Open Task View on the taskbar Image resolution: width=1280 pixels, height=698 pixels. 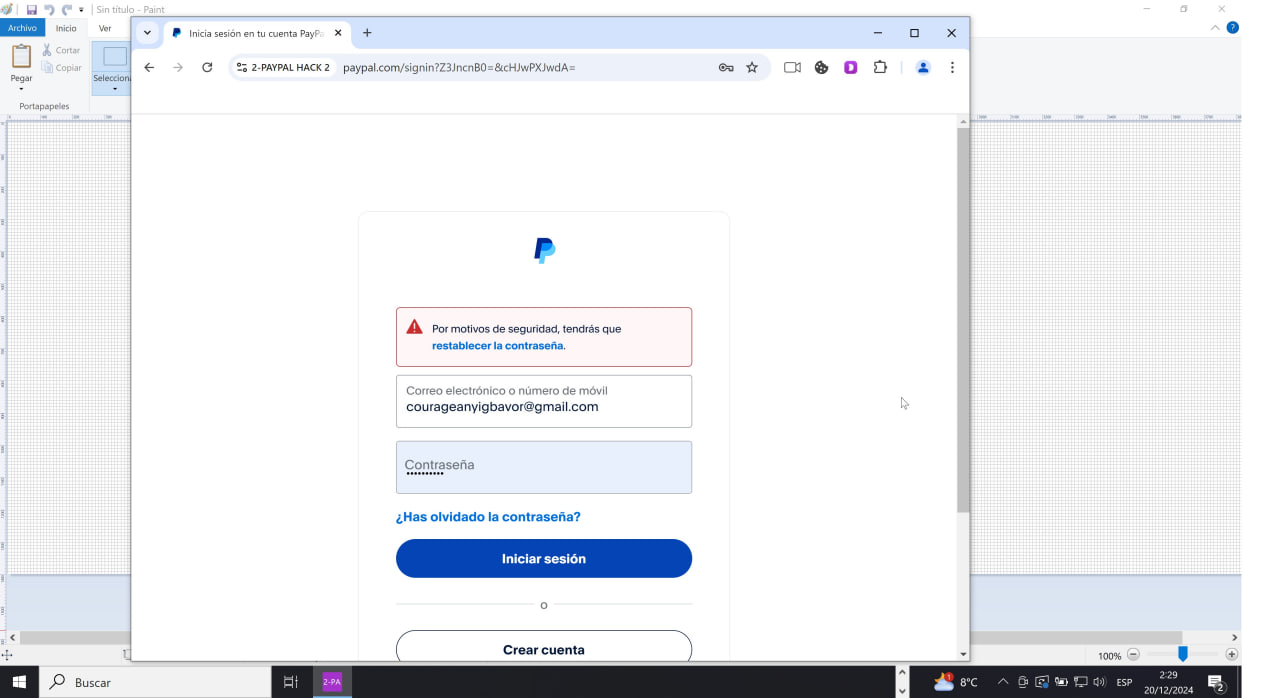[291, 682]
